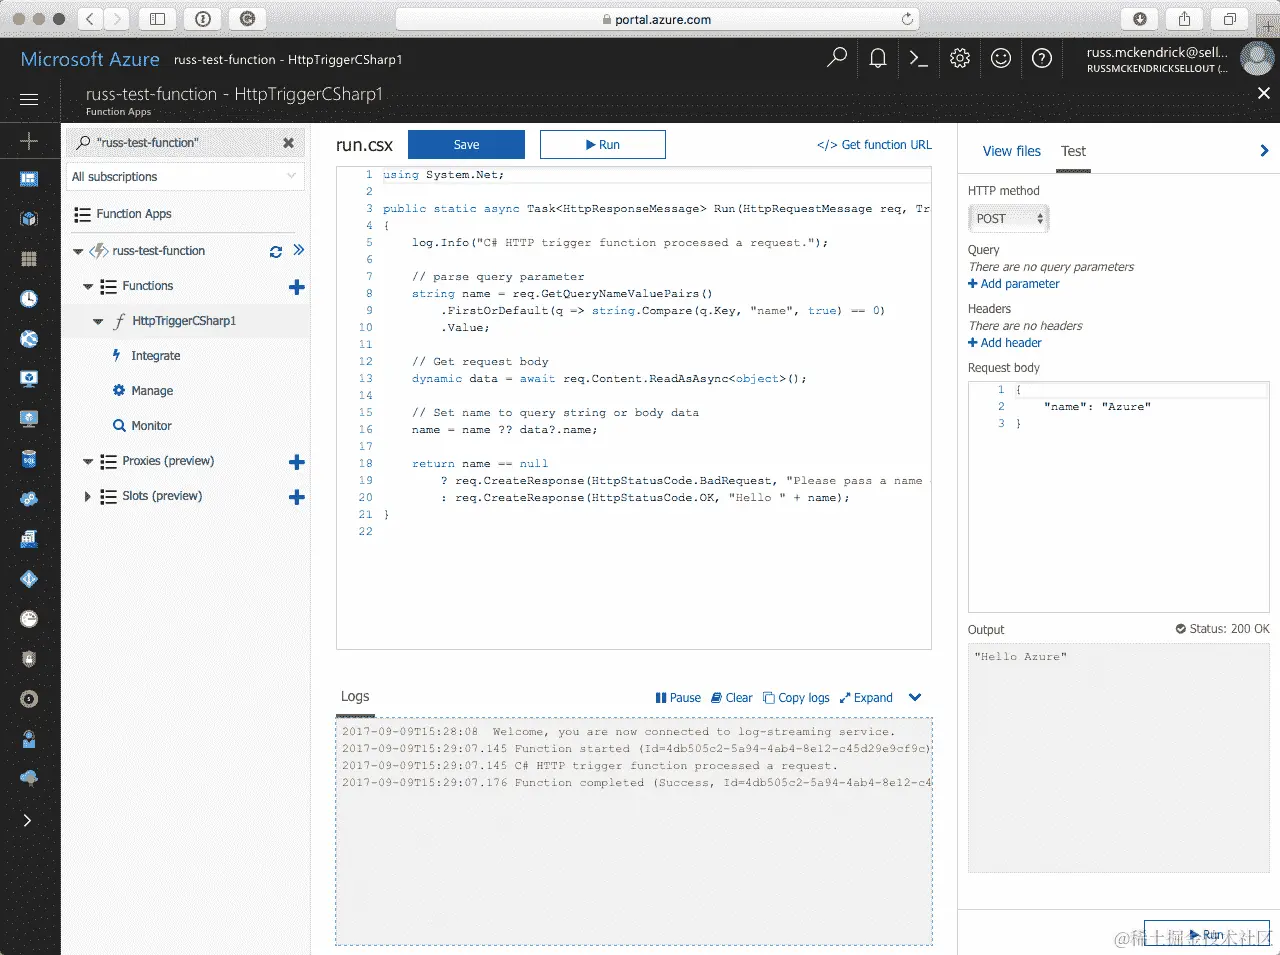Launch Cloud Shell from top bar

[919, 59]
